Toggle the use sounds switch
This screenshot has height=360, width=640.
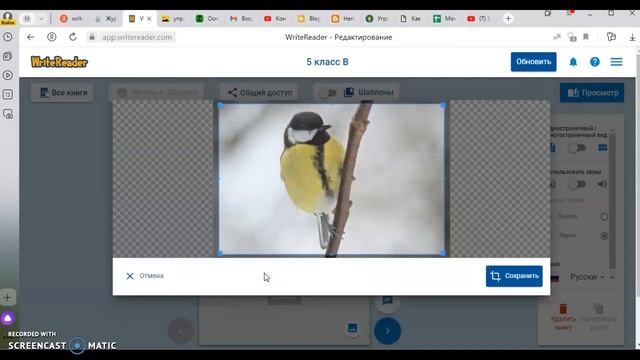tap(577, 184)
